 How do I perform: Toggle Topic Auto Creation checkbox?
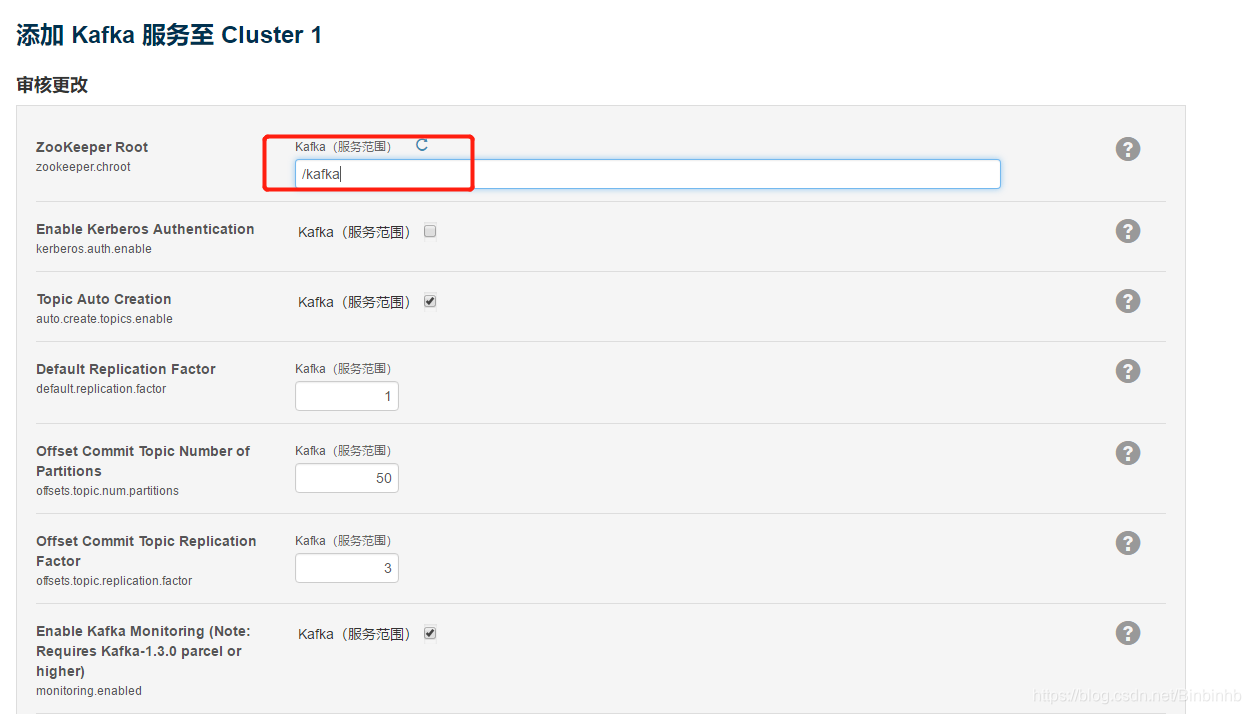click(430, 301)
